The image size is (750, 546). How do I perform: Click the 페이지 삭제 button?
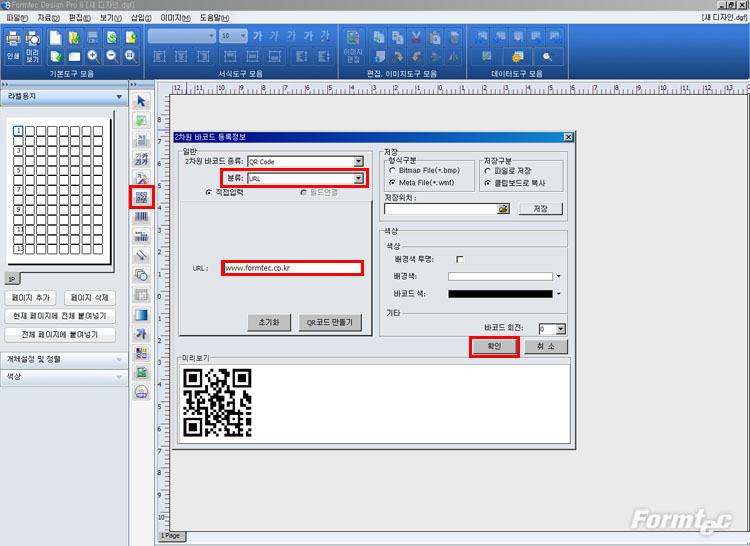[x=89, y=297]
